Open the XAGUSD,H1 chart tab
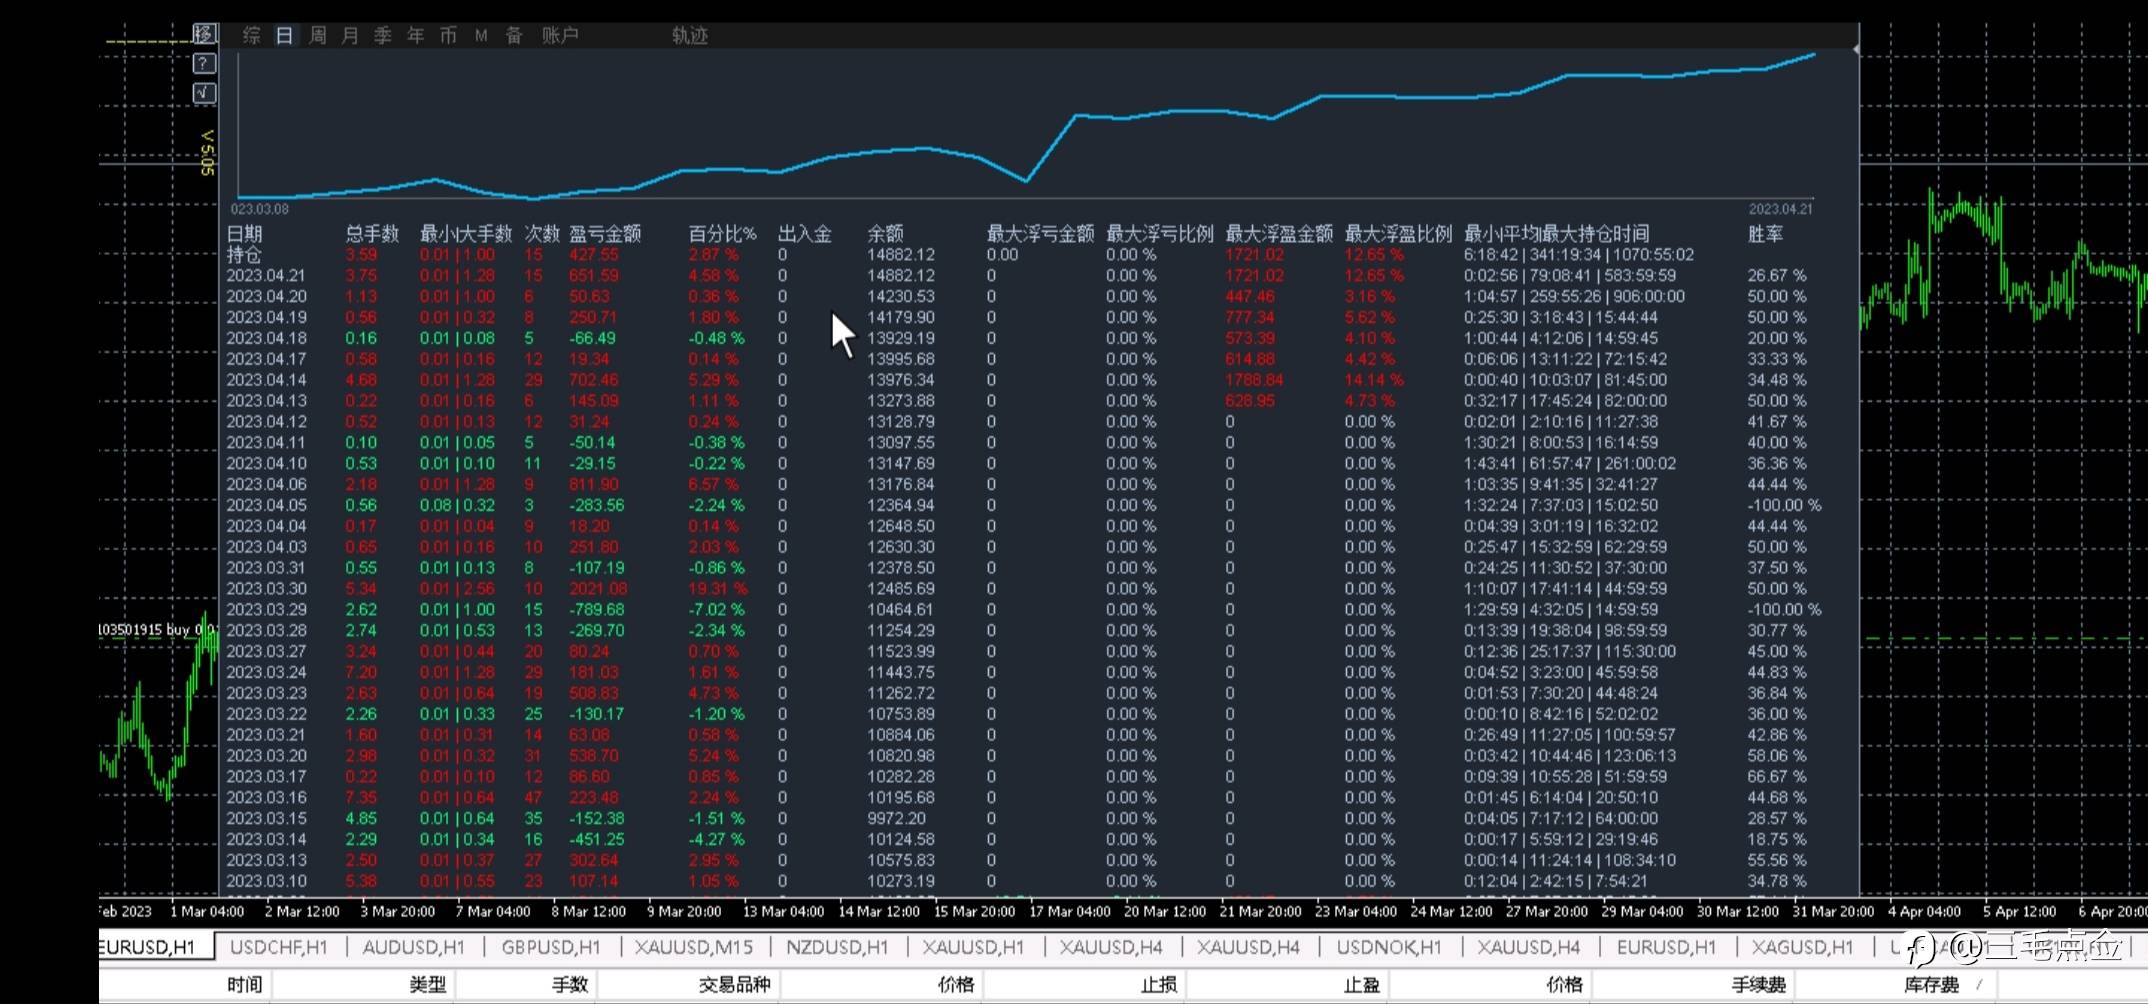This screenshot has width=2148, height=1004. pos(1803,947)
